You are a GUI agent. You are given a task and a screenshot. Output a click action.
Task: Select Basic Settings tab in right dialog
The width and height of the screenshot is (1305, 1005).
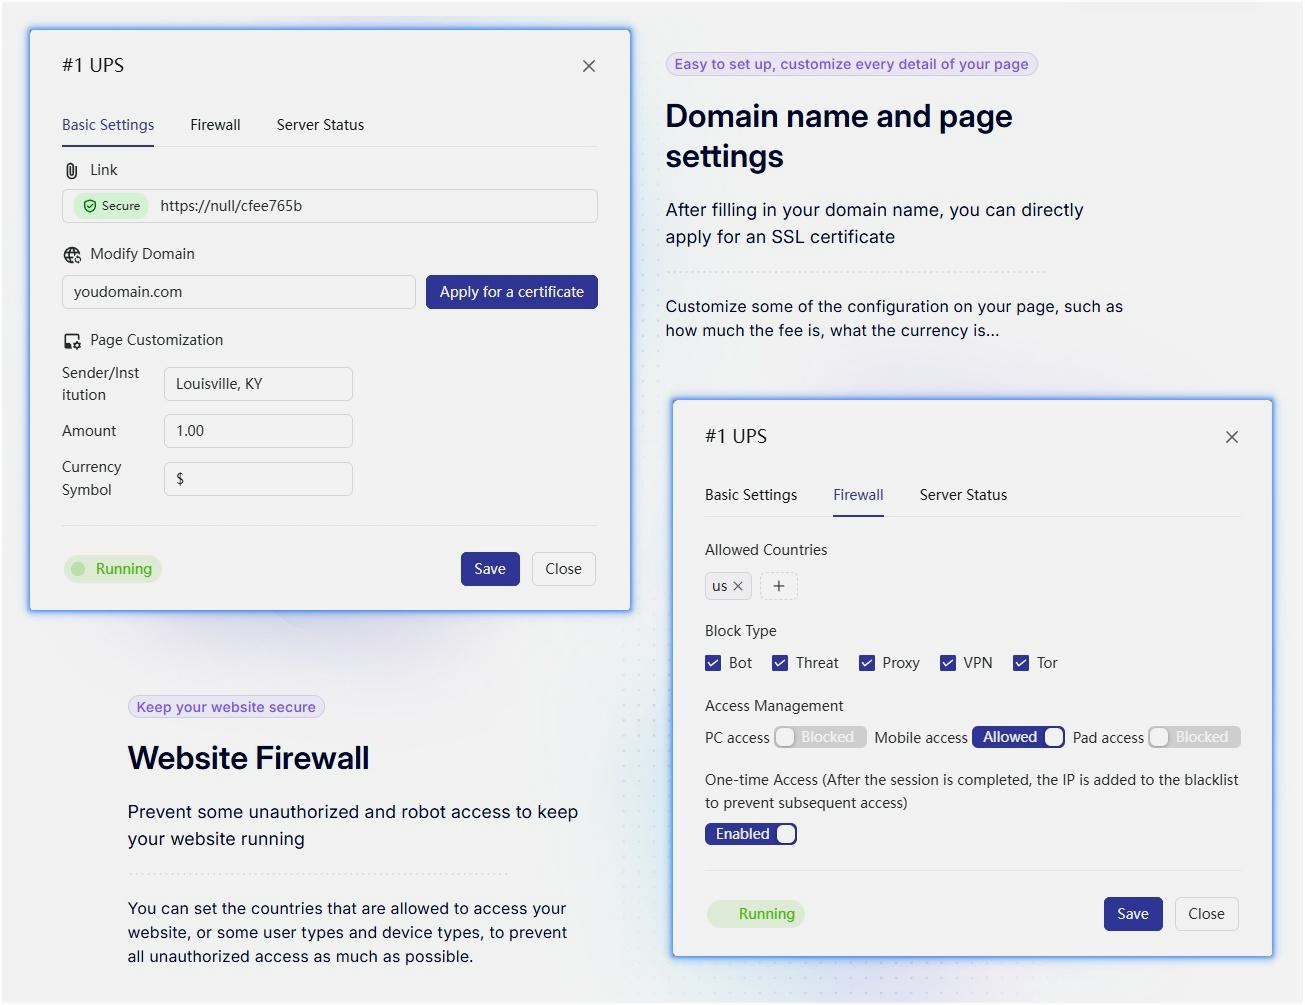tap(751, 495)
